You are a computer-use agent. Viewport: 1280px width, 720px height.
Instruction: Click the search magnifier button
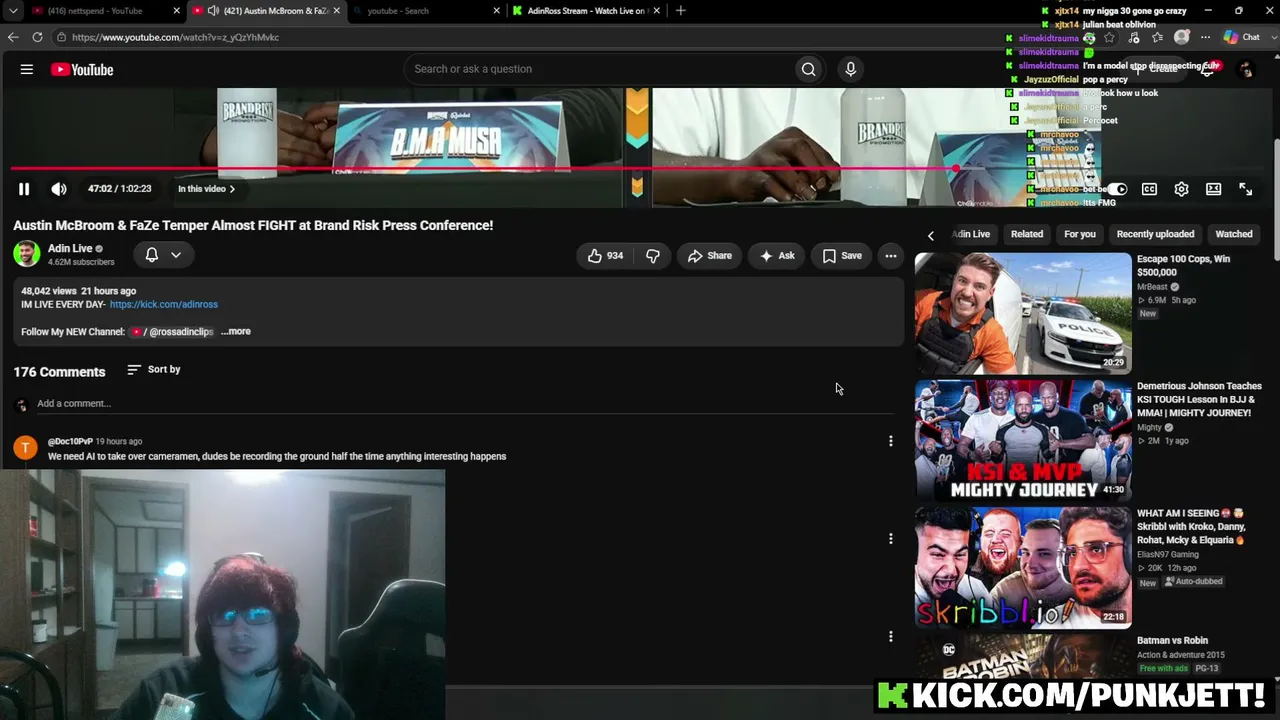(x=808, y=69)
